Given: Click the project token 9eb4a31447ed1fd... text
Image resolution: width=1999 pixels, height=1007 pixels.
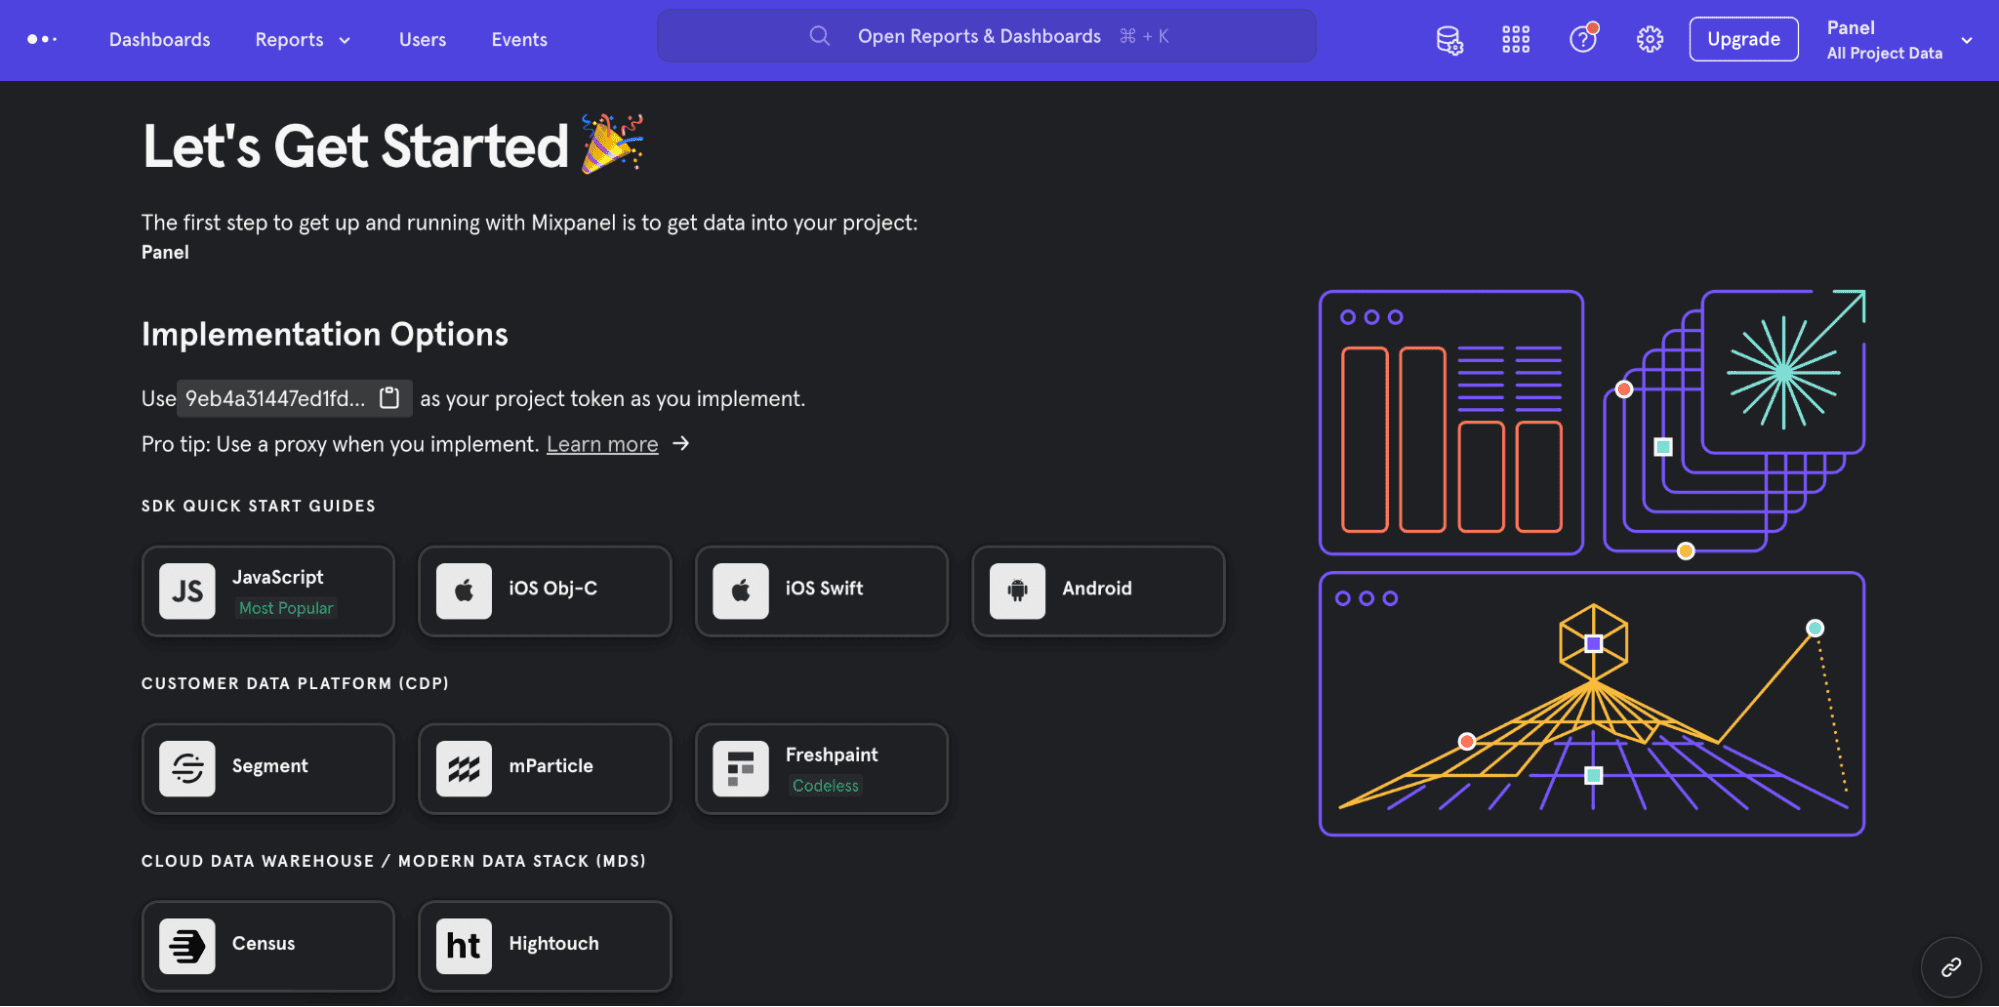Looking at the screenshot, I should pos(275,398).
